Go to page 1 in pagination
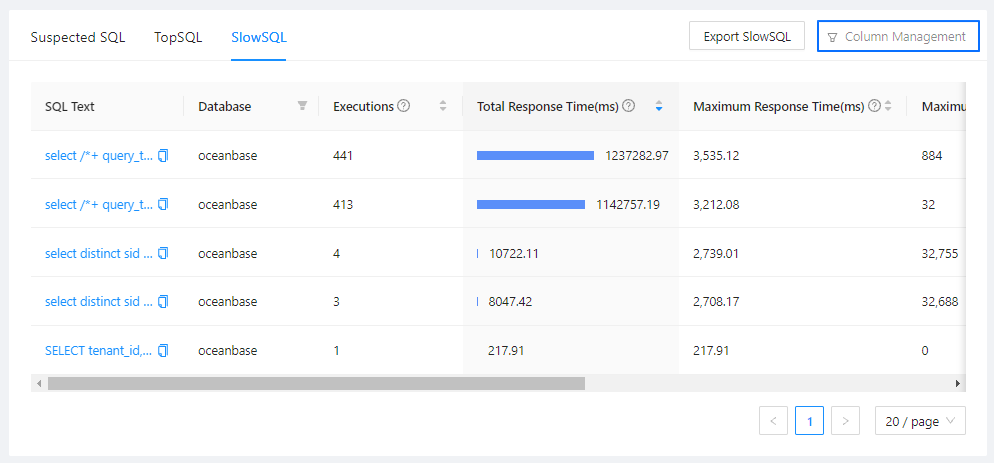 click(809, 422)
